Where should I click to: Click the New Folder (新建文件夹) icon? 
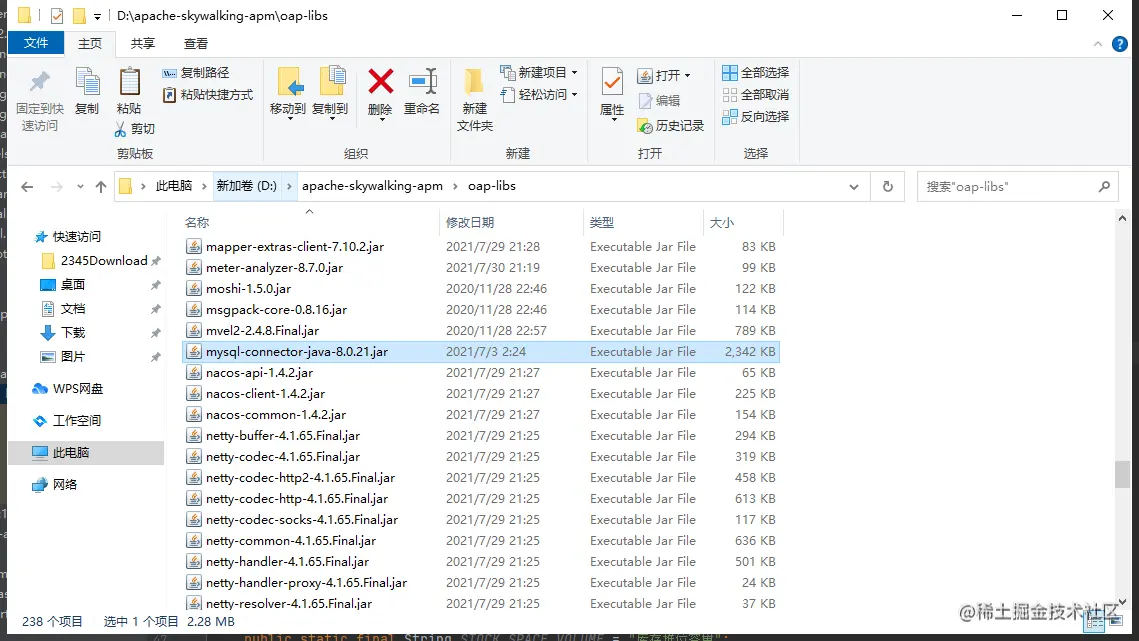(x=474, y=81)
